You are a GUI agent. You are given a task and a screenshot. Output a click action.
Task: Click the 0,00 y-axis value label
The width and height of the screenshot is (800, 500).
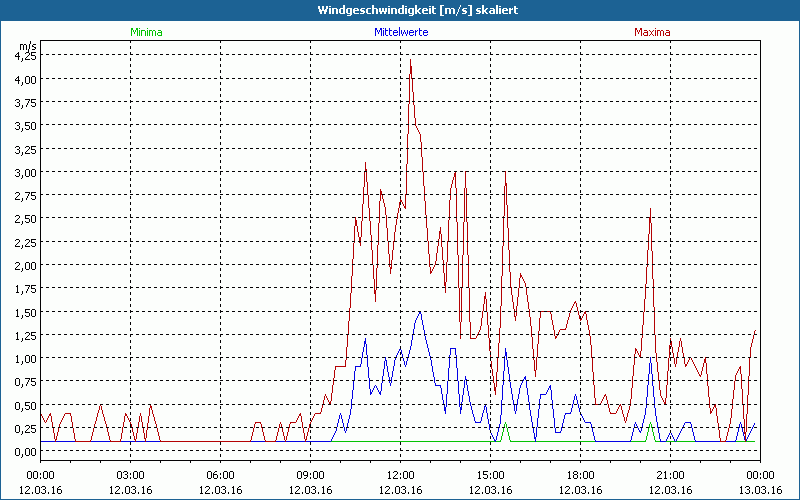(x=25, y=452)
